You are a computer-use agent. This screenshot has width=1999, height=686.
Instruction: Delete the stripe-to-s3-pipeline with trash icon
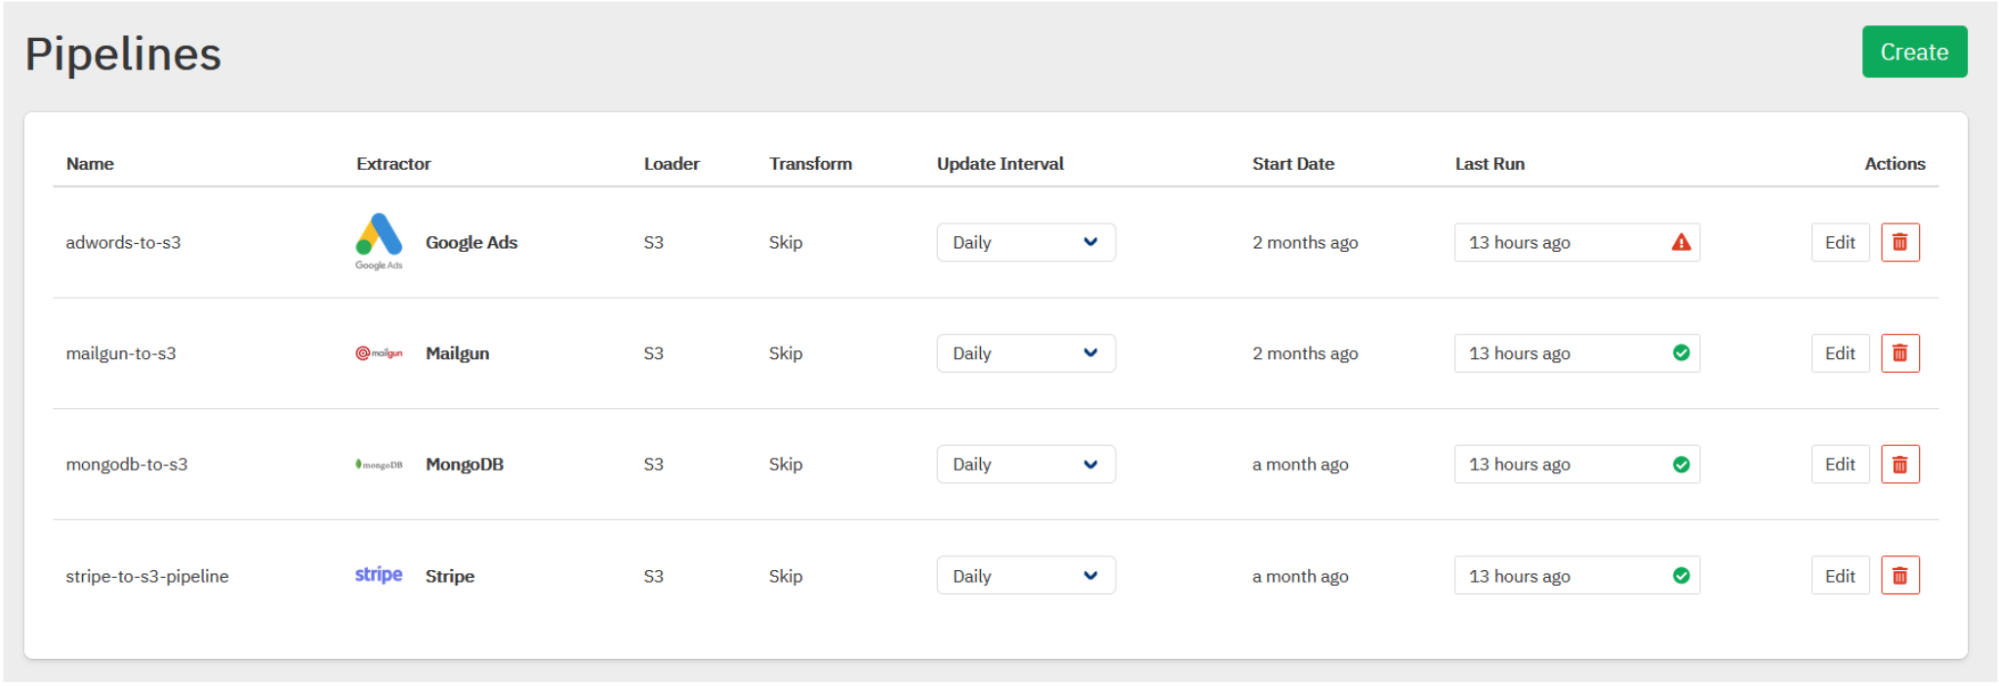[x=1900, y=575]
